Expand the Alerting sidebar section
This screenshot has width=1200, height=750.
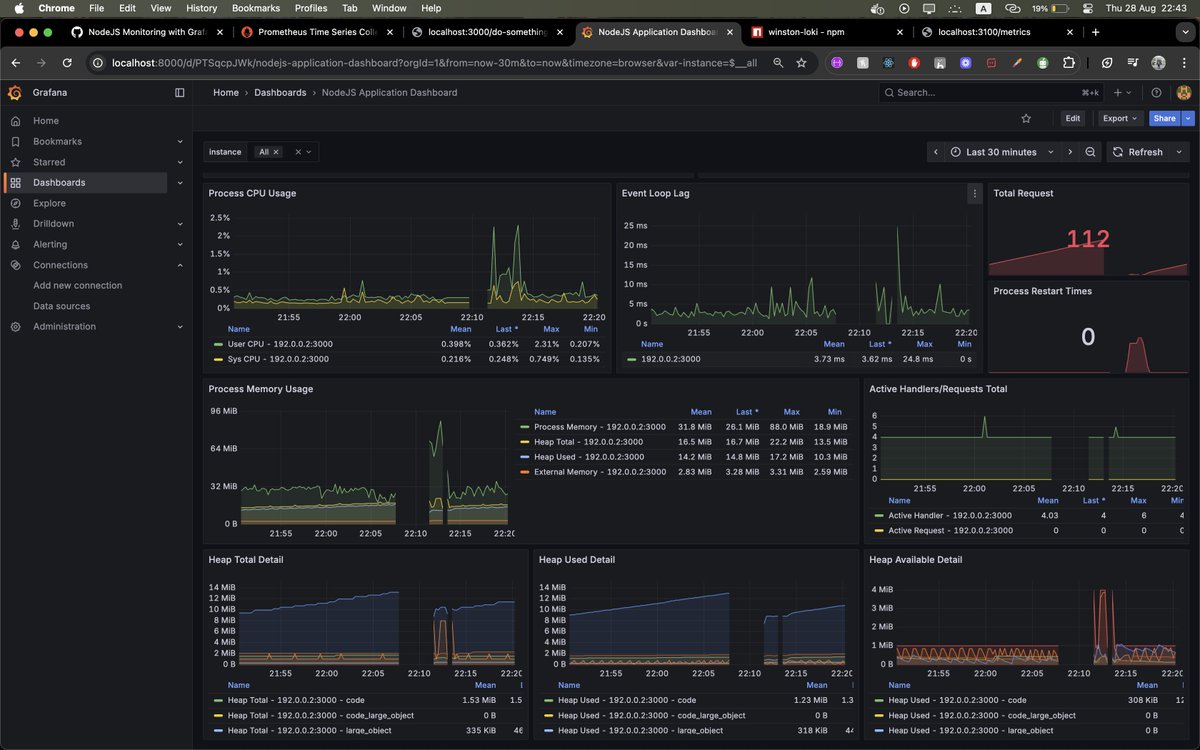click(180, 244)
